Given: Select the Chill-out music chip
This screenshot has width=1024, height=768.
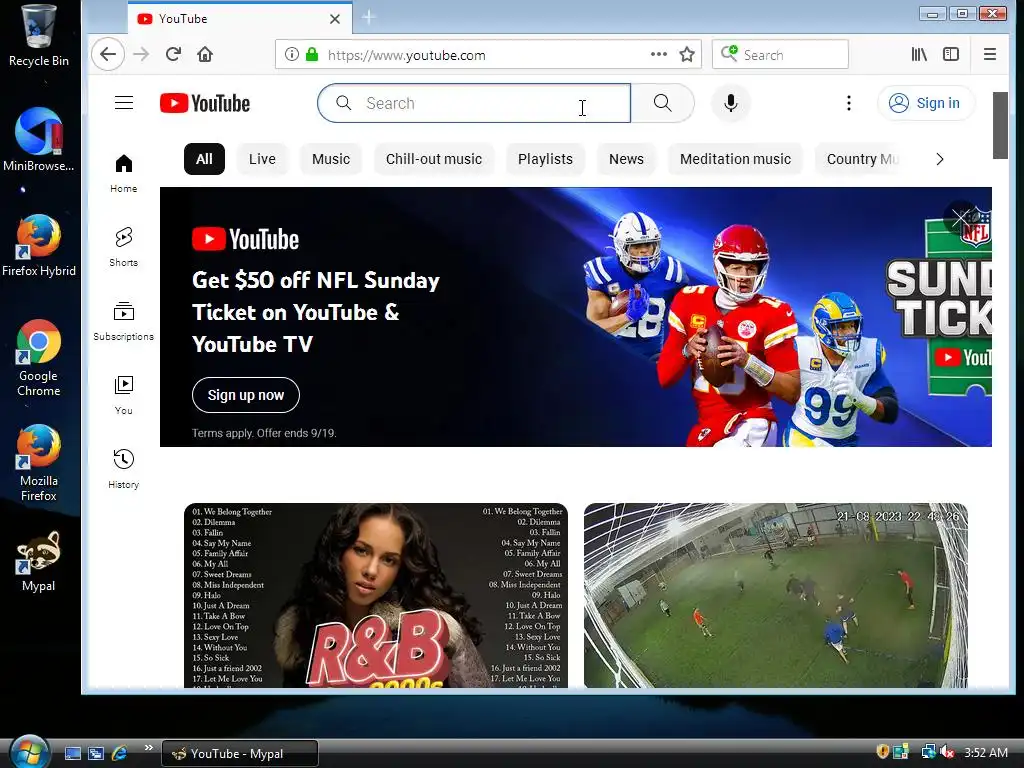Looking at the screenshot, I should click(x=434, y=159).
